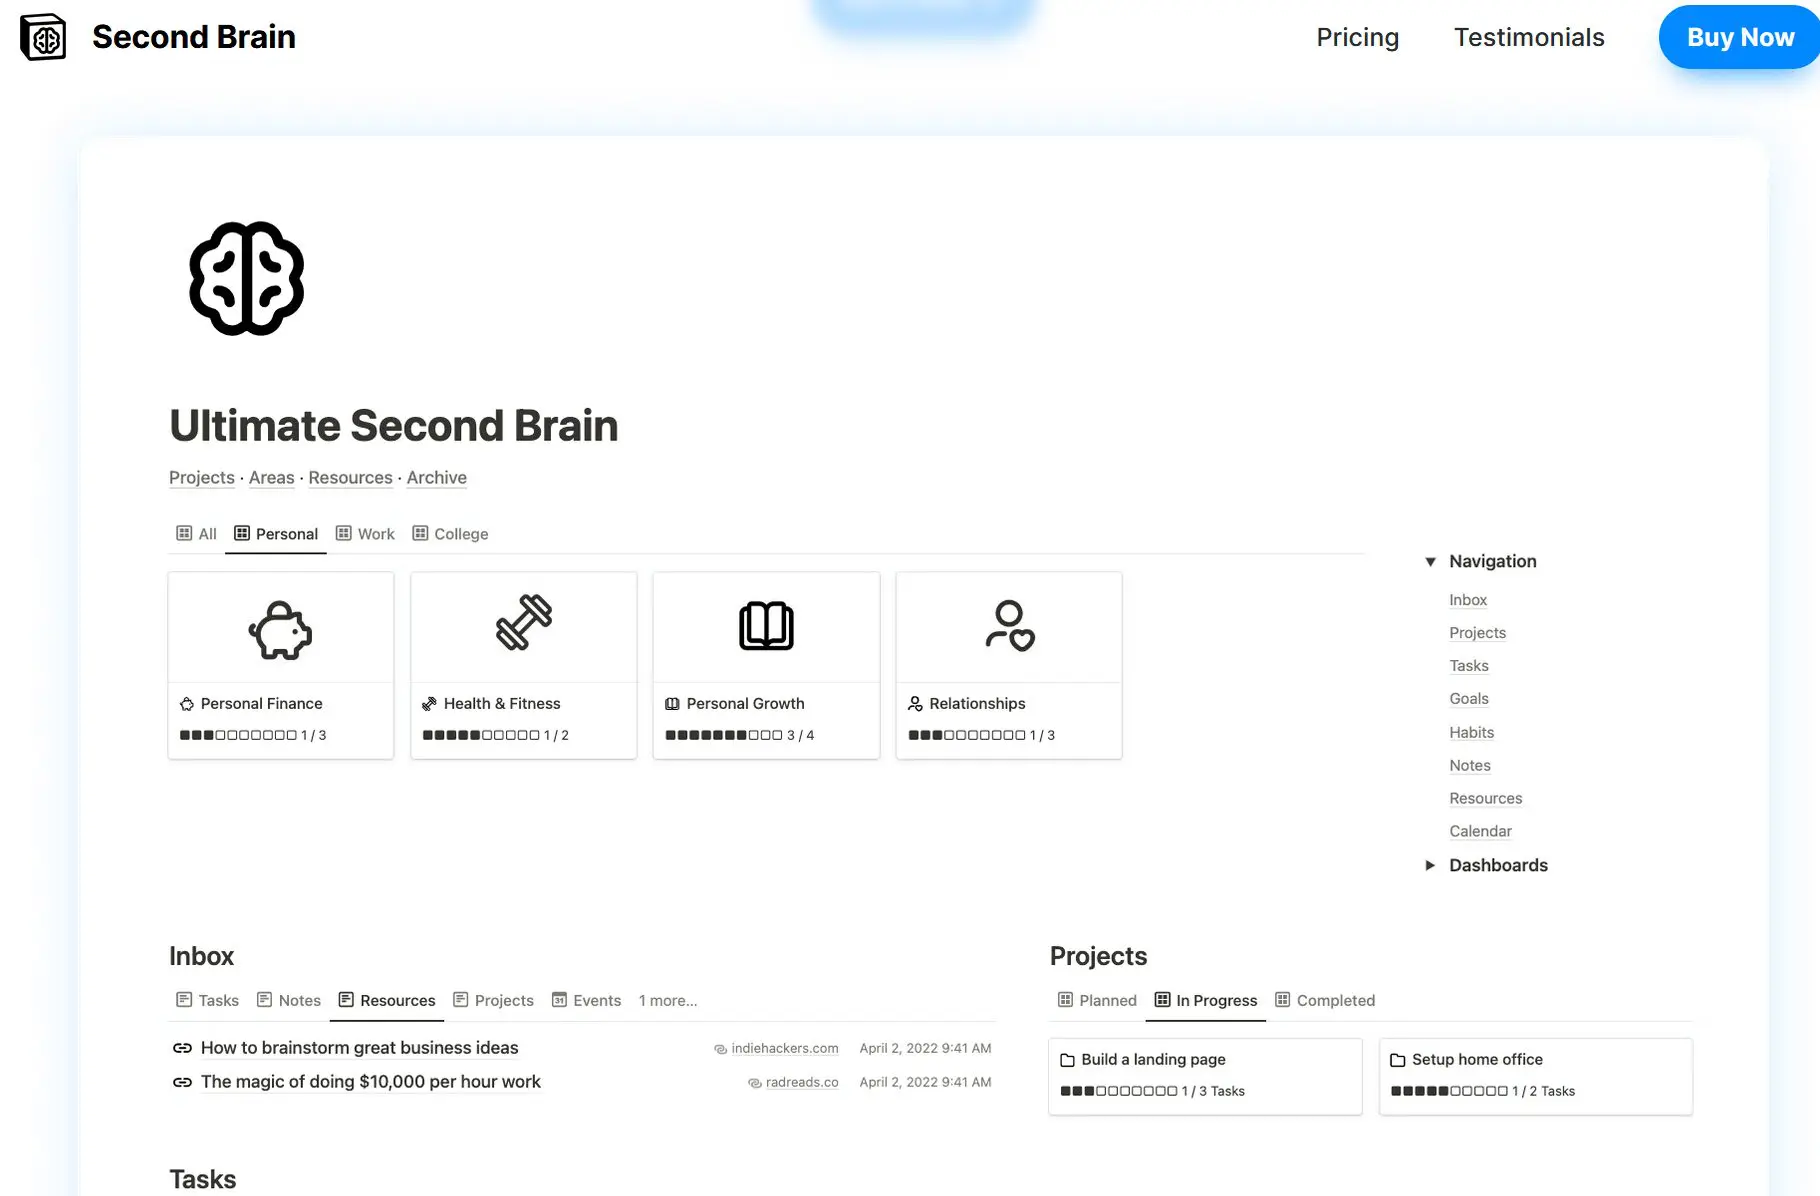Expand the Dashboards section

[x=1430, y=865]
